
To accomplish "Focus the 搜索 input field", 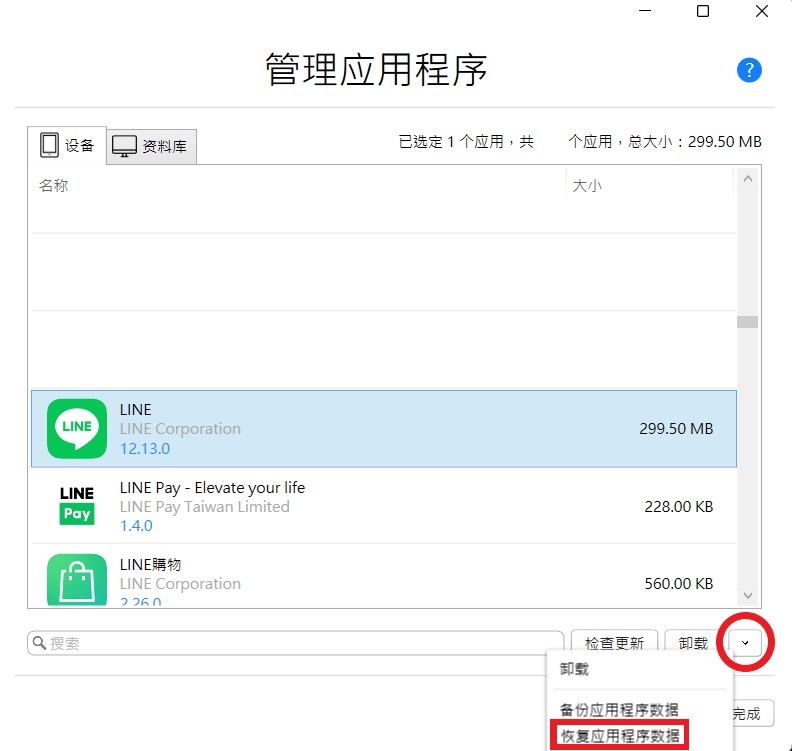I will (x=300, y=643).
